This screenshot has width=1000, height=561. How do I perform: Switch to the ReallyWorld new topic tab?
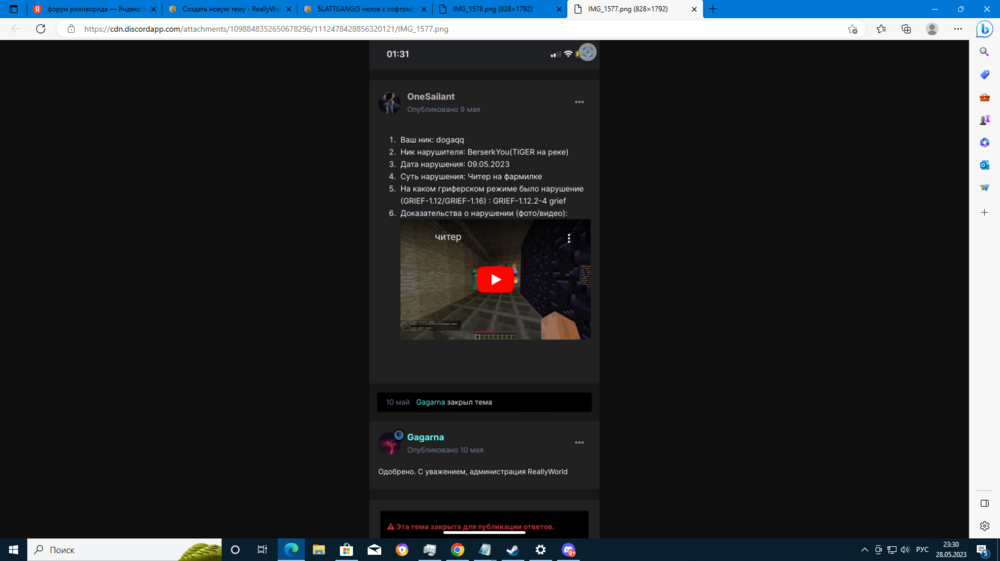pos(229,9)
